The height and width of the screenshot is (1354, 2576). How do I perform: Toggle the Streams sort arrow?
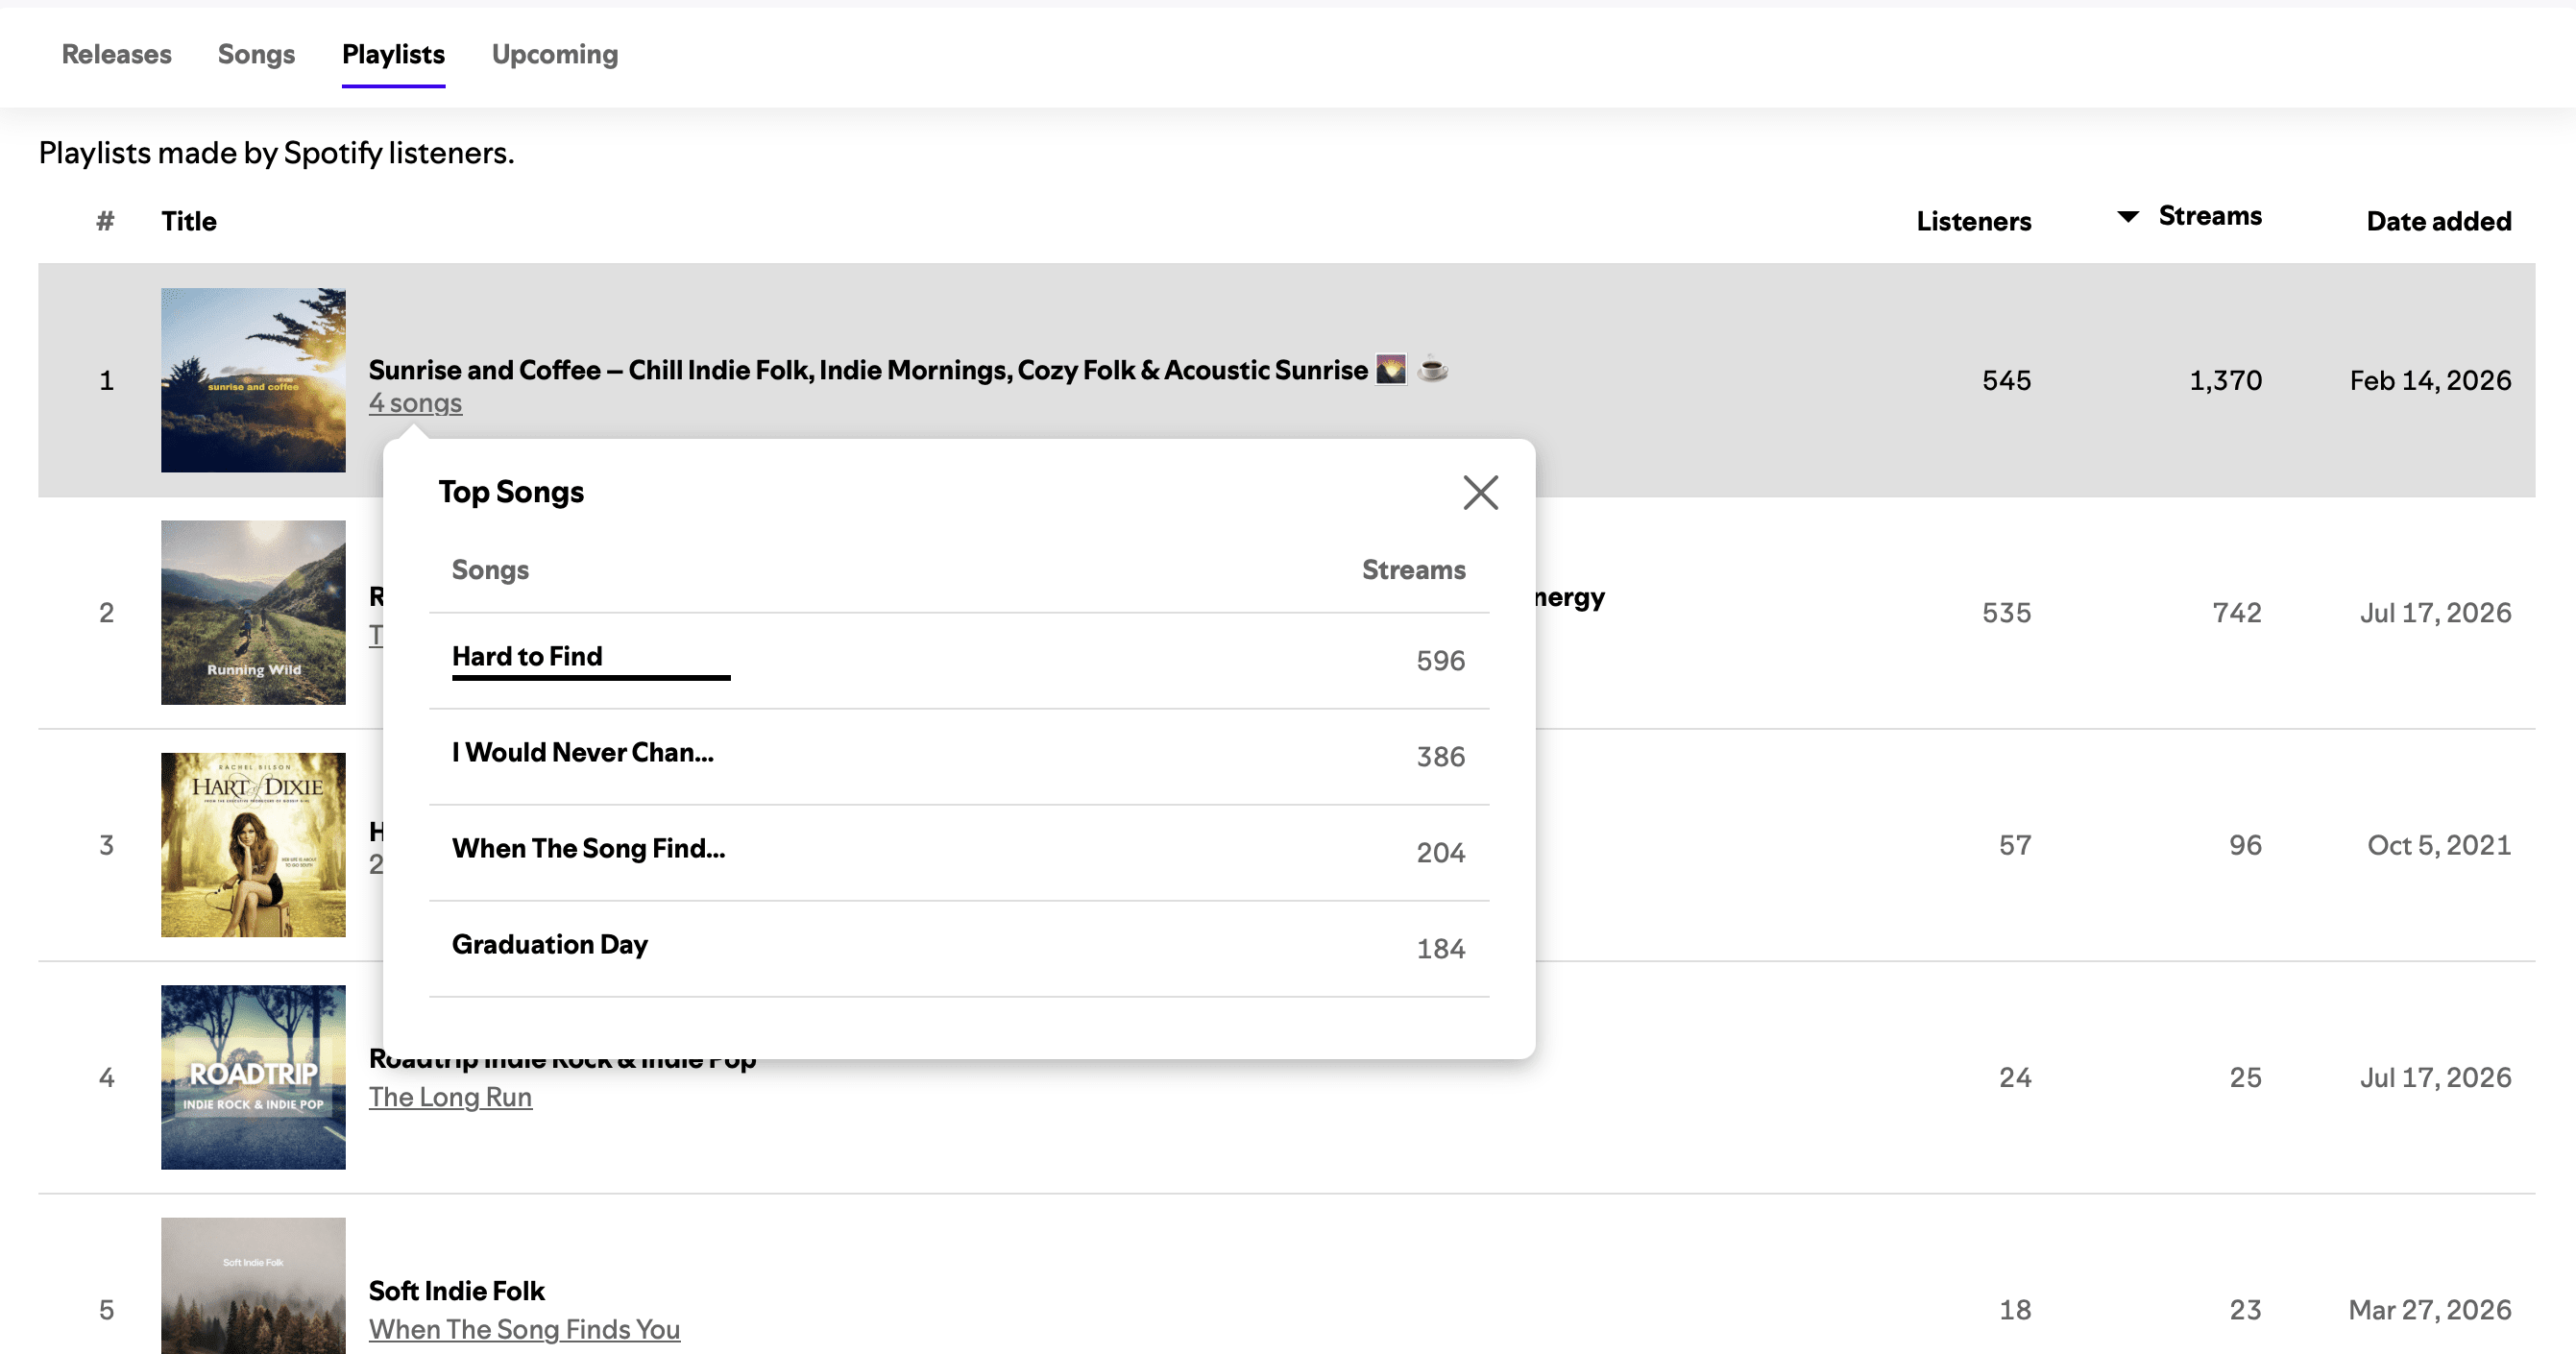tap(2128, 216)
